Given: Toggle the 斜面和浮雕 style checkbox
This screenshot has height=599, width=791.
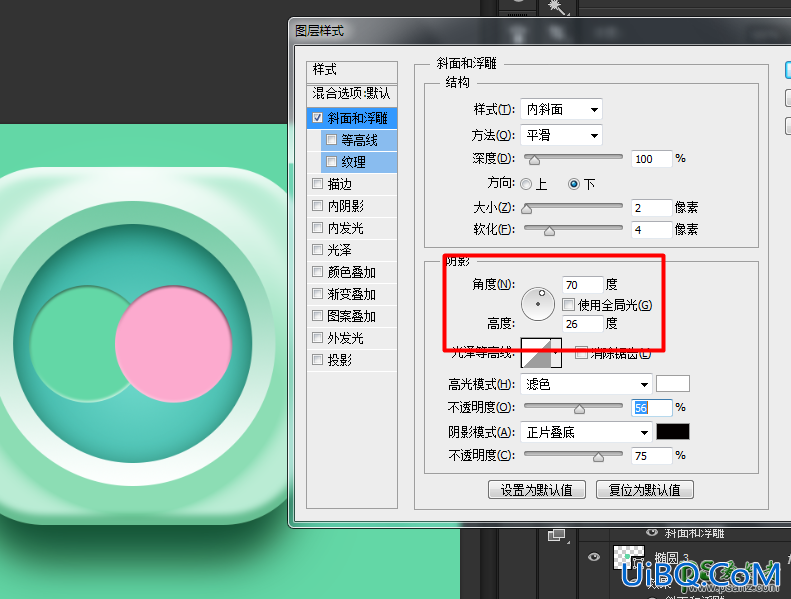Looking at the screenshot, I should (x=317, y=118).
